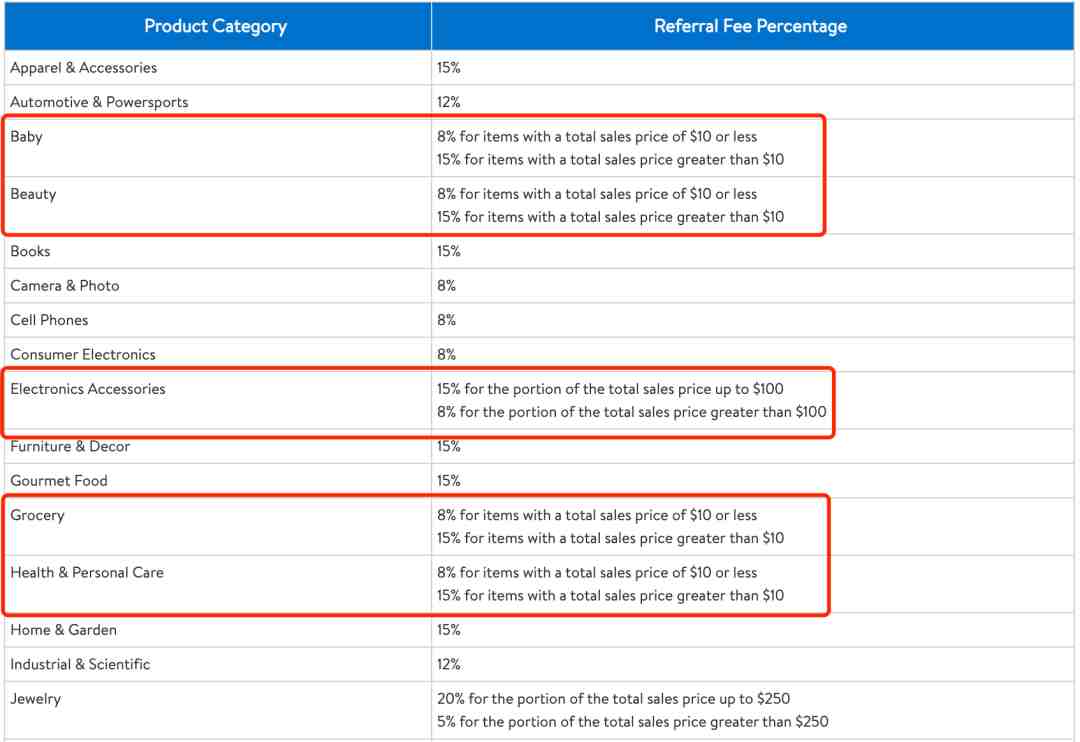Select the Health & Personal Care cell
Viewport: 1080px width, 742px height.
87,573
